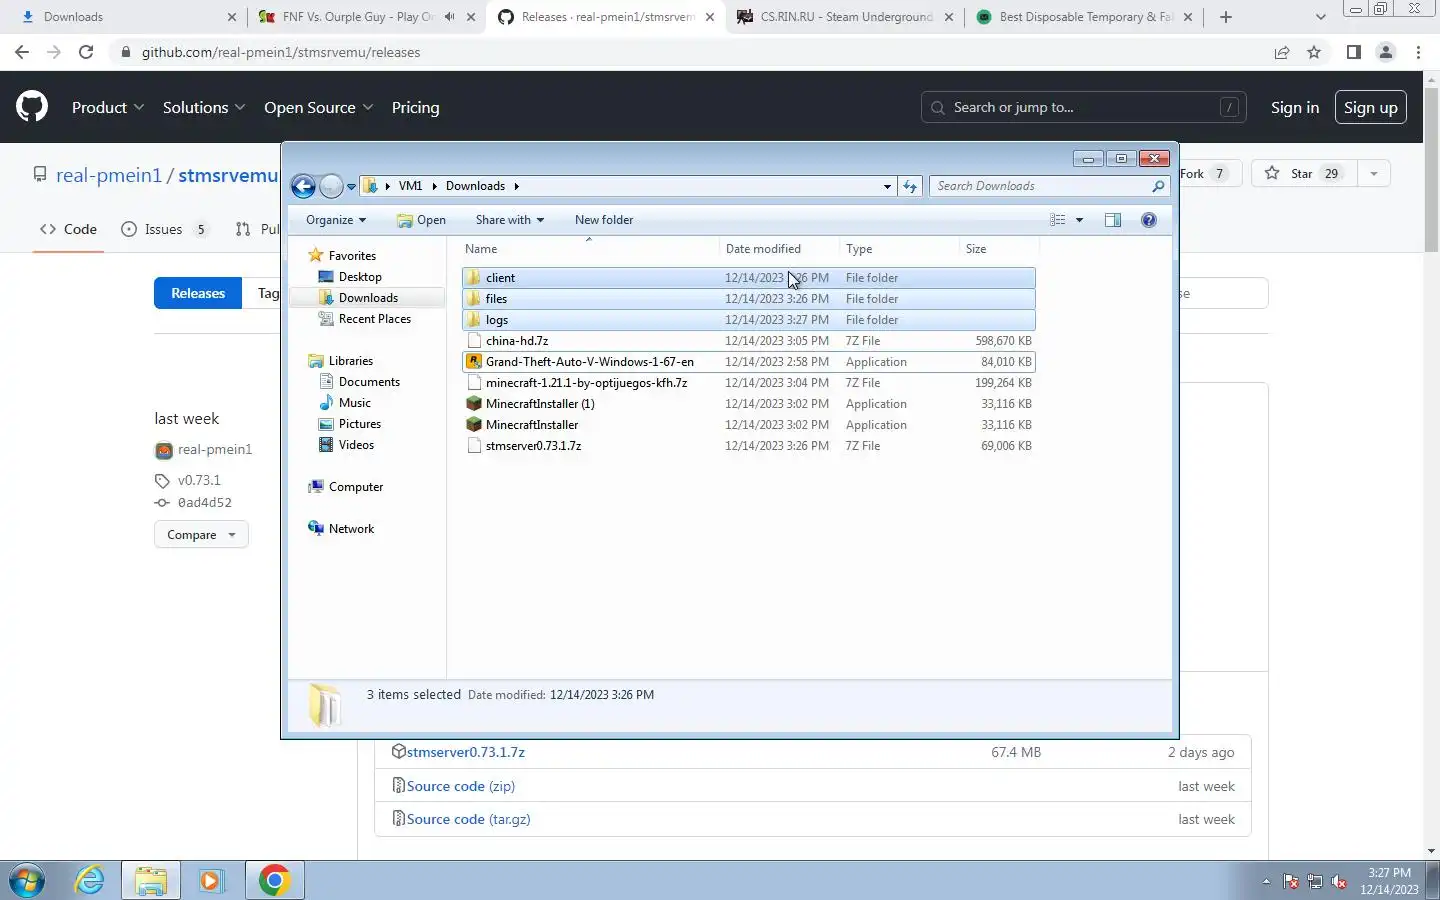The image size is (1440, 900).
Task: Go back in Explorer window
Action: pyautogui.click(x=303, y=186)
